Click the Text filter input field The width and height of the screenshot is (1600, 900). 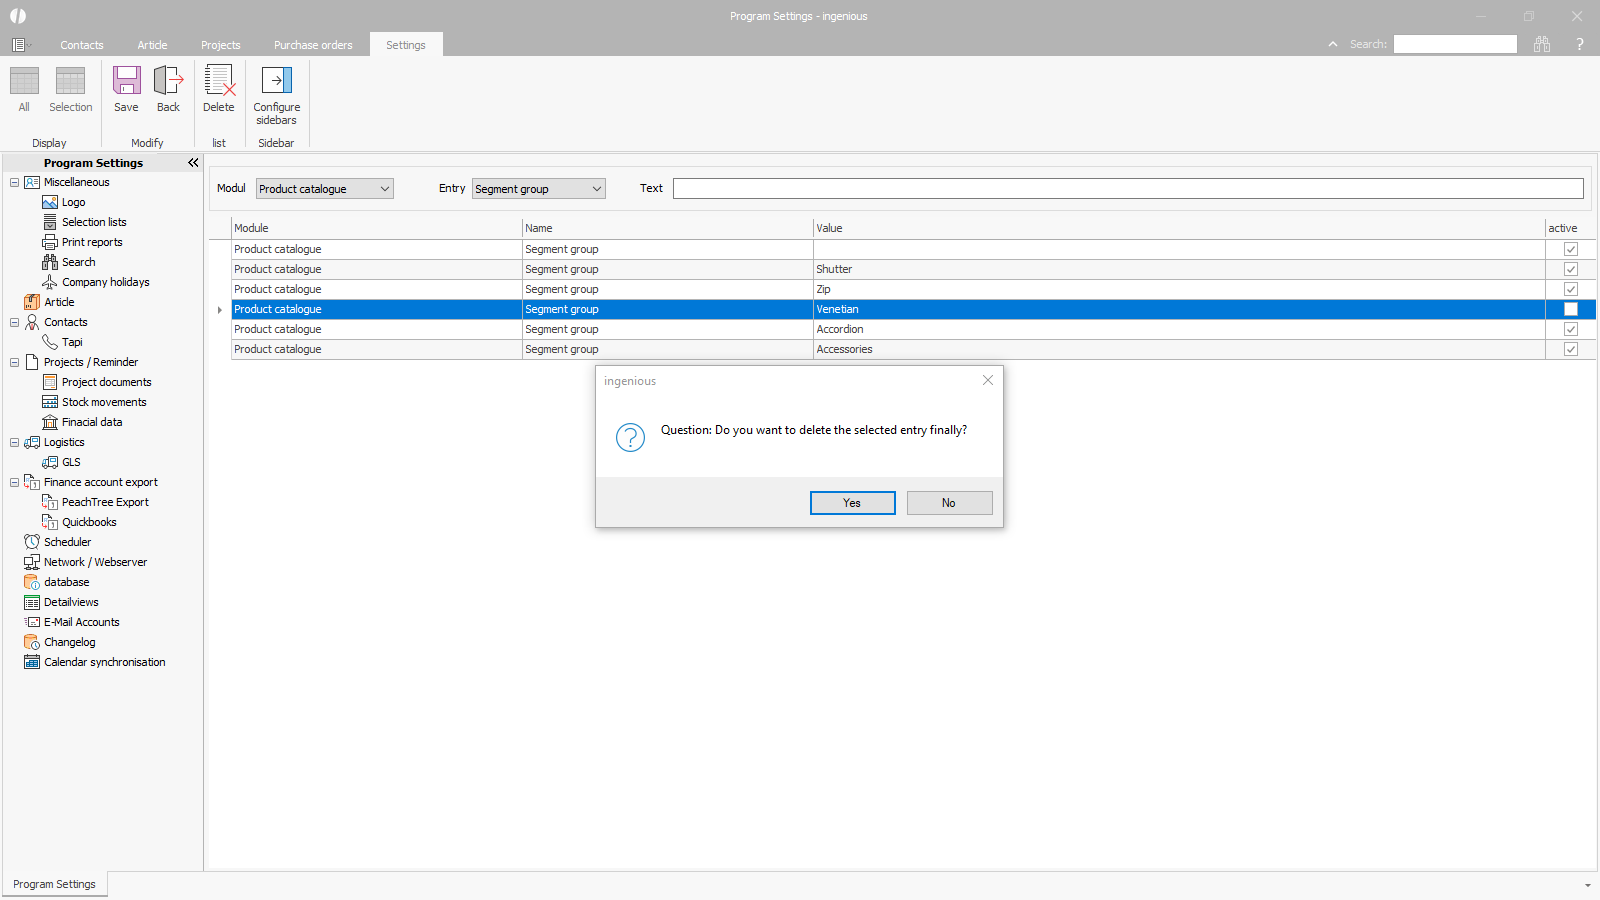[x=1127, y=189]
